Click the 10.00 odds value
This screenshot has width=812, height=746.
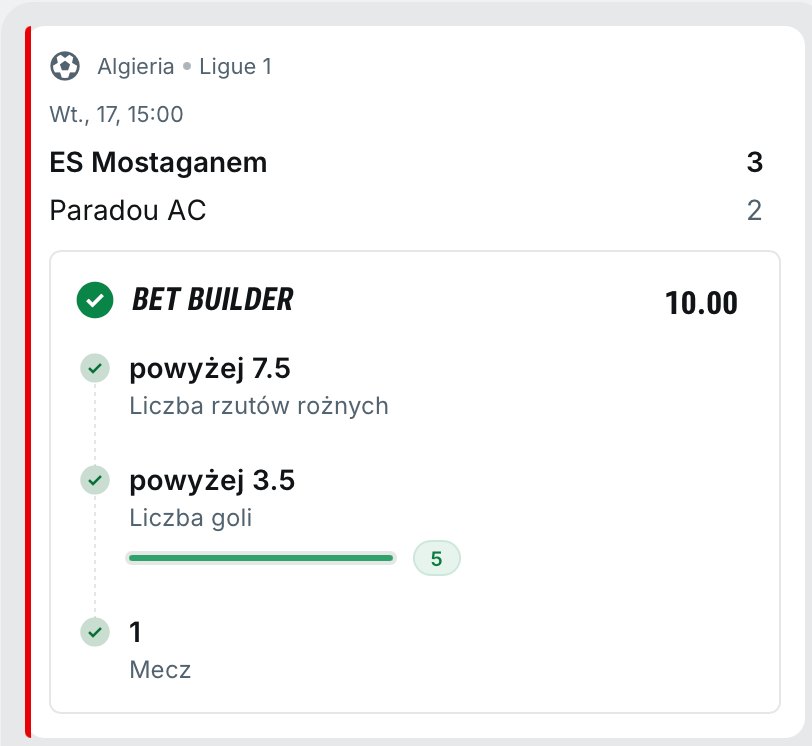[701, 302]
